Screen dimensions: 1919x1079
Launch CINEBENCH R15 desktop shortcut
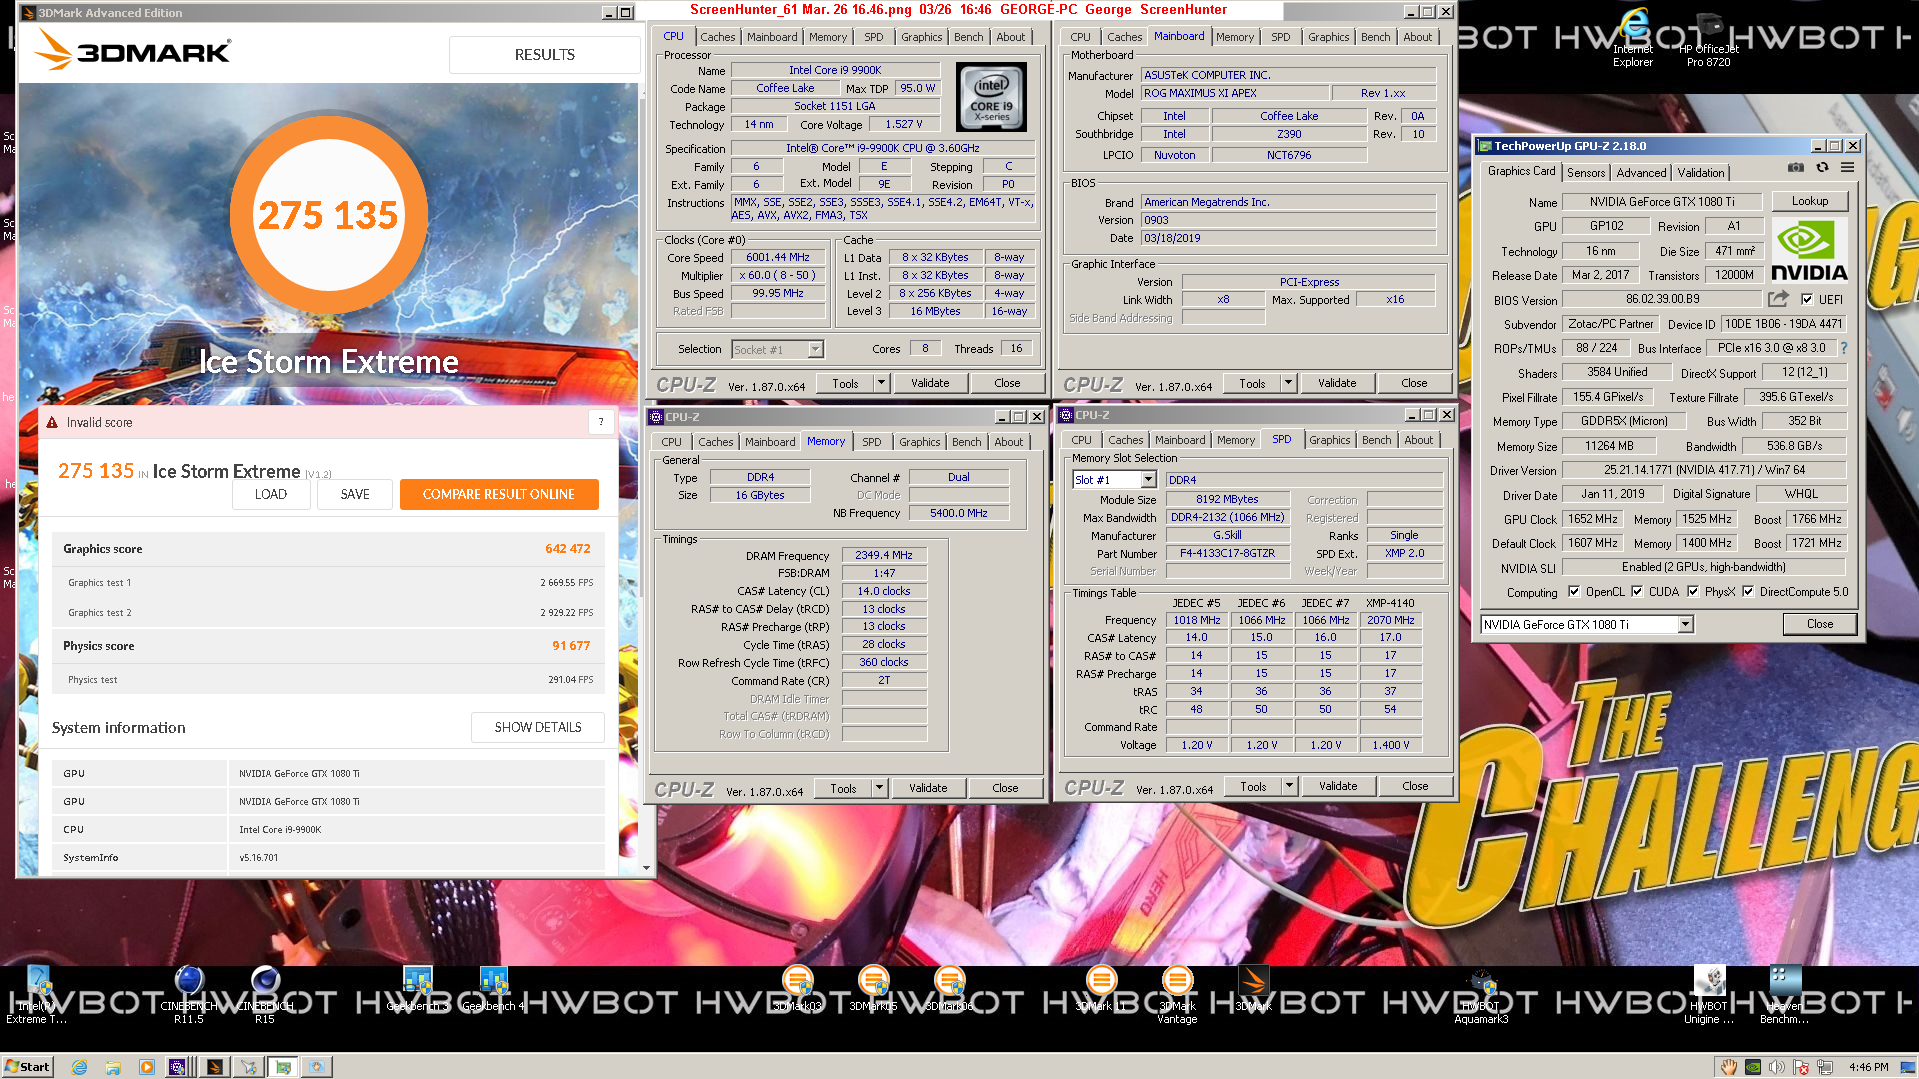click(265, 995)
